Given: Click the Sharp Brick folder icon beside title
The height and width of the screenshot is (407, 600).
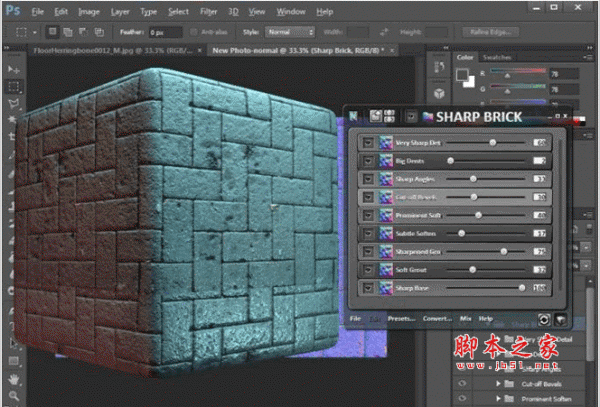Looking at the screenshot, I should [x=427, y=116].
